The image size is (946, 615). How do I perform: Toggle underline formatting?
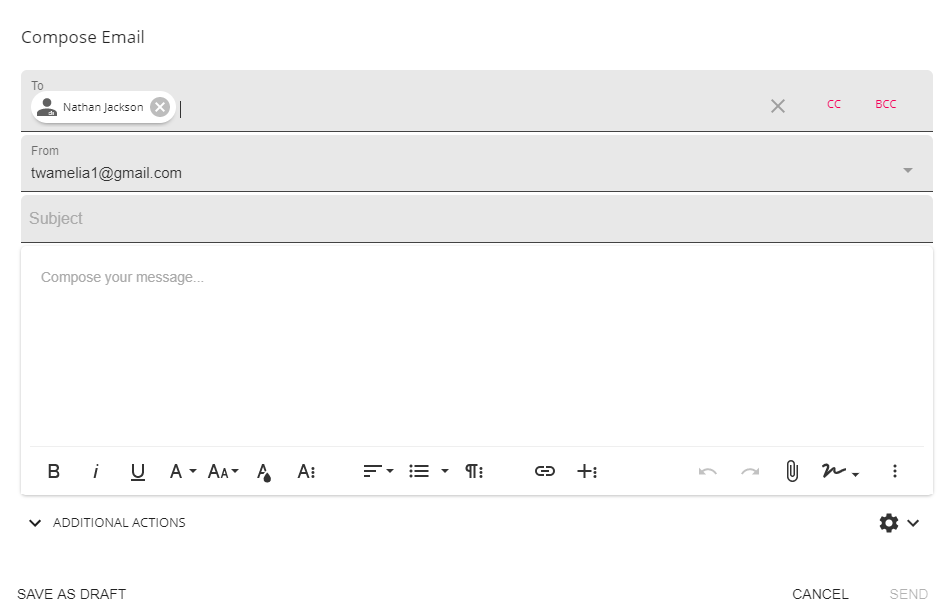138,471
